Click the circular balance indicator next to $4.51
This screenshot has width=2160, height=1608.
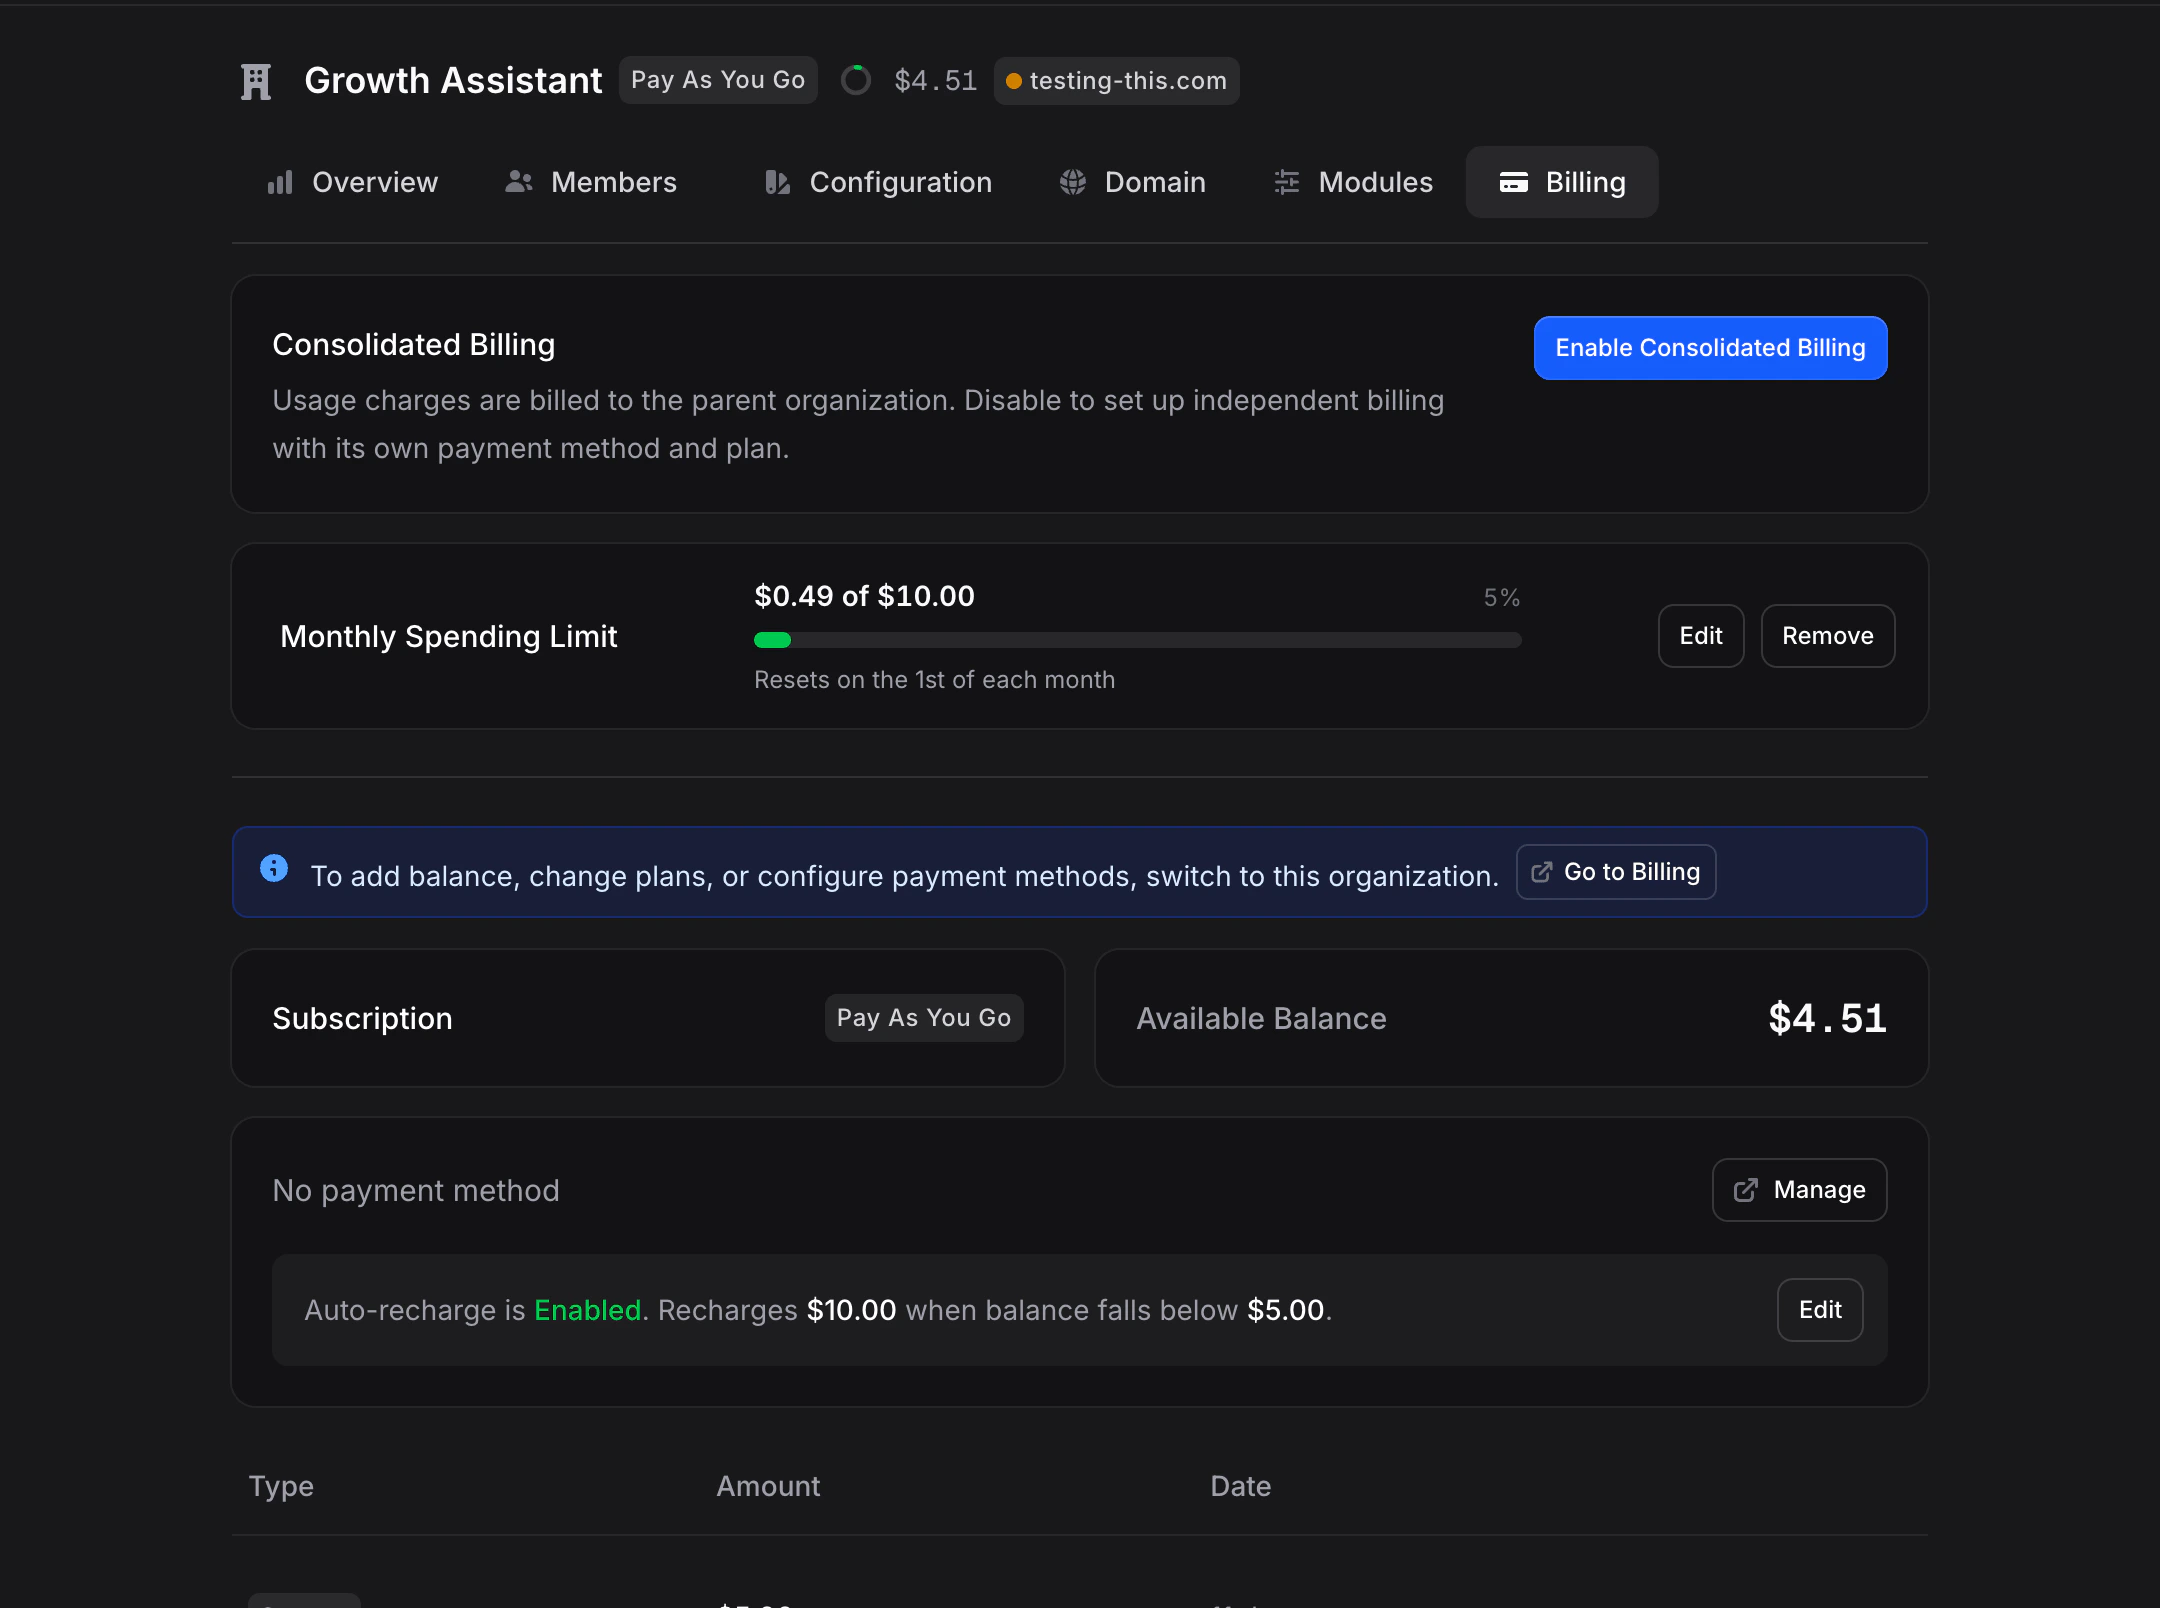pyautogui.click(x=857, y=80)
